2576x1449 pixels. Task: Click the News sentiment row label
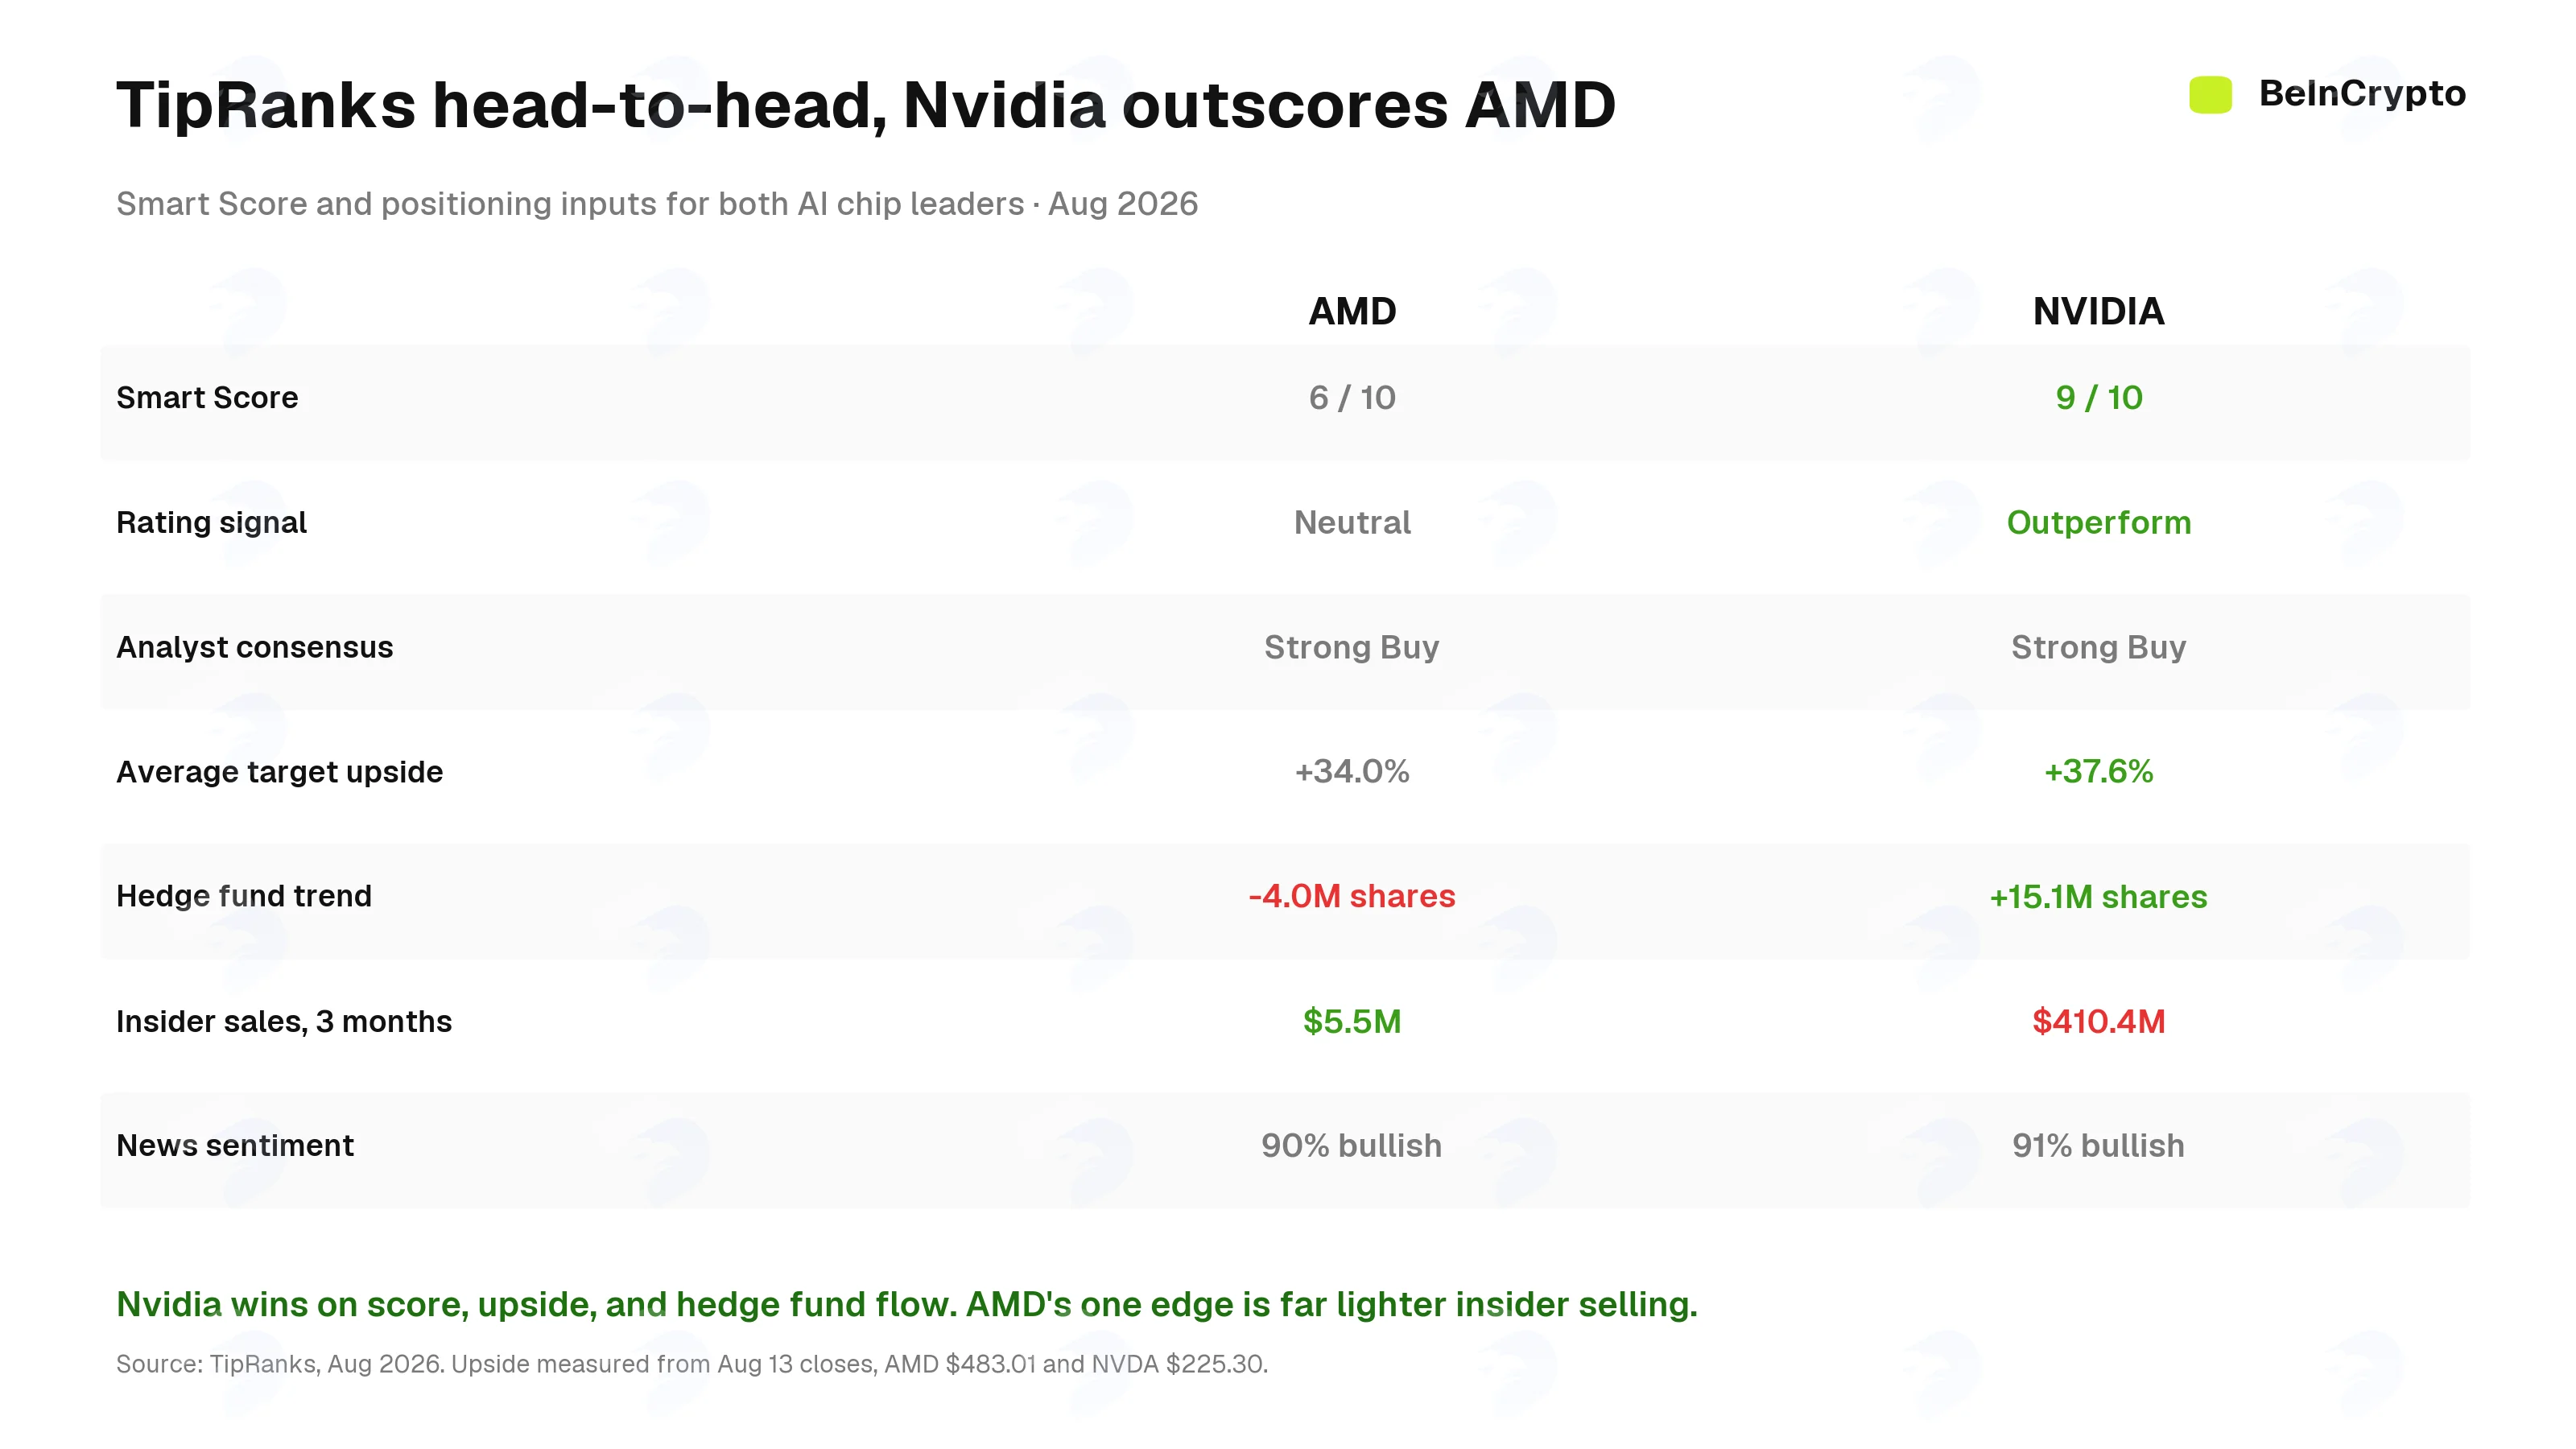point(235,1146)
